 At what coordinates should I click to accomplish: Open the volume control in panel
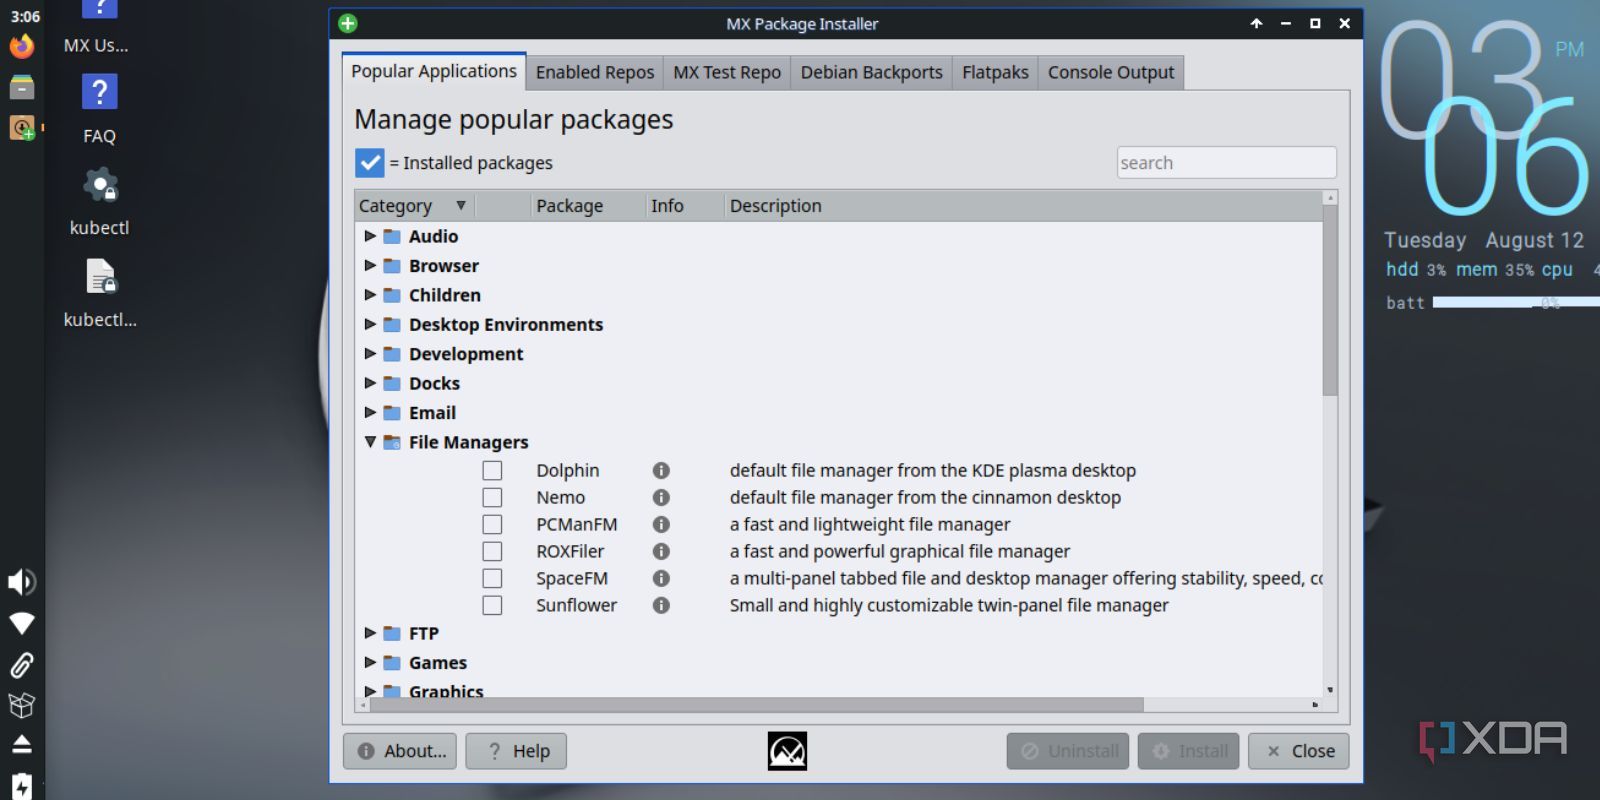(x=22, y=582)
